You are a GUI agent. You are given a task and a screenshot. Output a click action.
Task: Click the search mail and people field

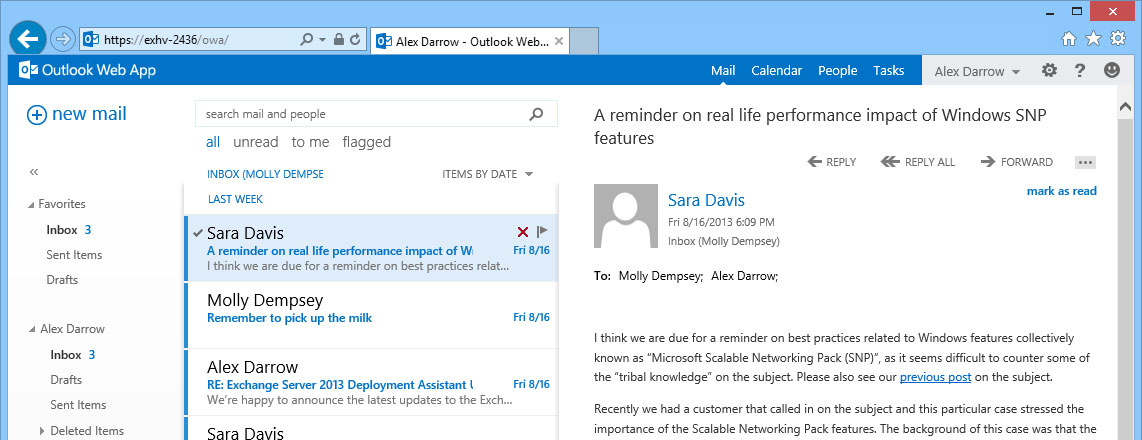point(376,114)
